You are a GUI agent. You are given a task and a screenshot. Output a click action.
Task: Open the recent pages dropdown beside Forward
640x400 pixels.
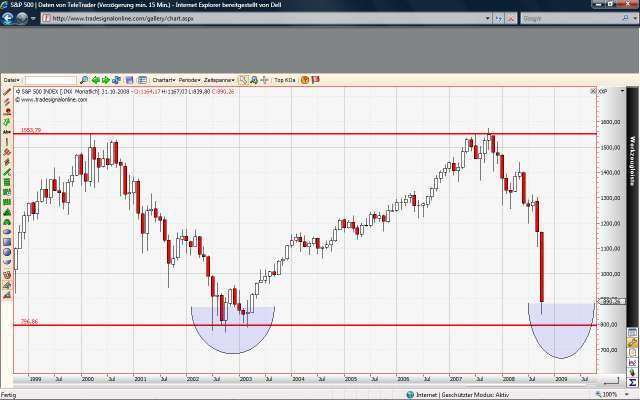pos(33,18)
